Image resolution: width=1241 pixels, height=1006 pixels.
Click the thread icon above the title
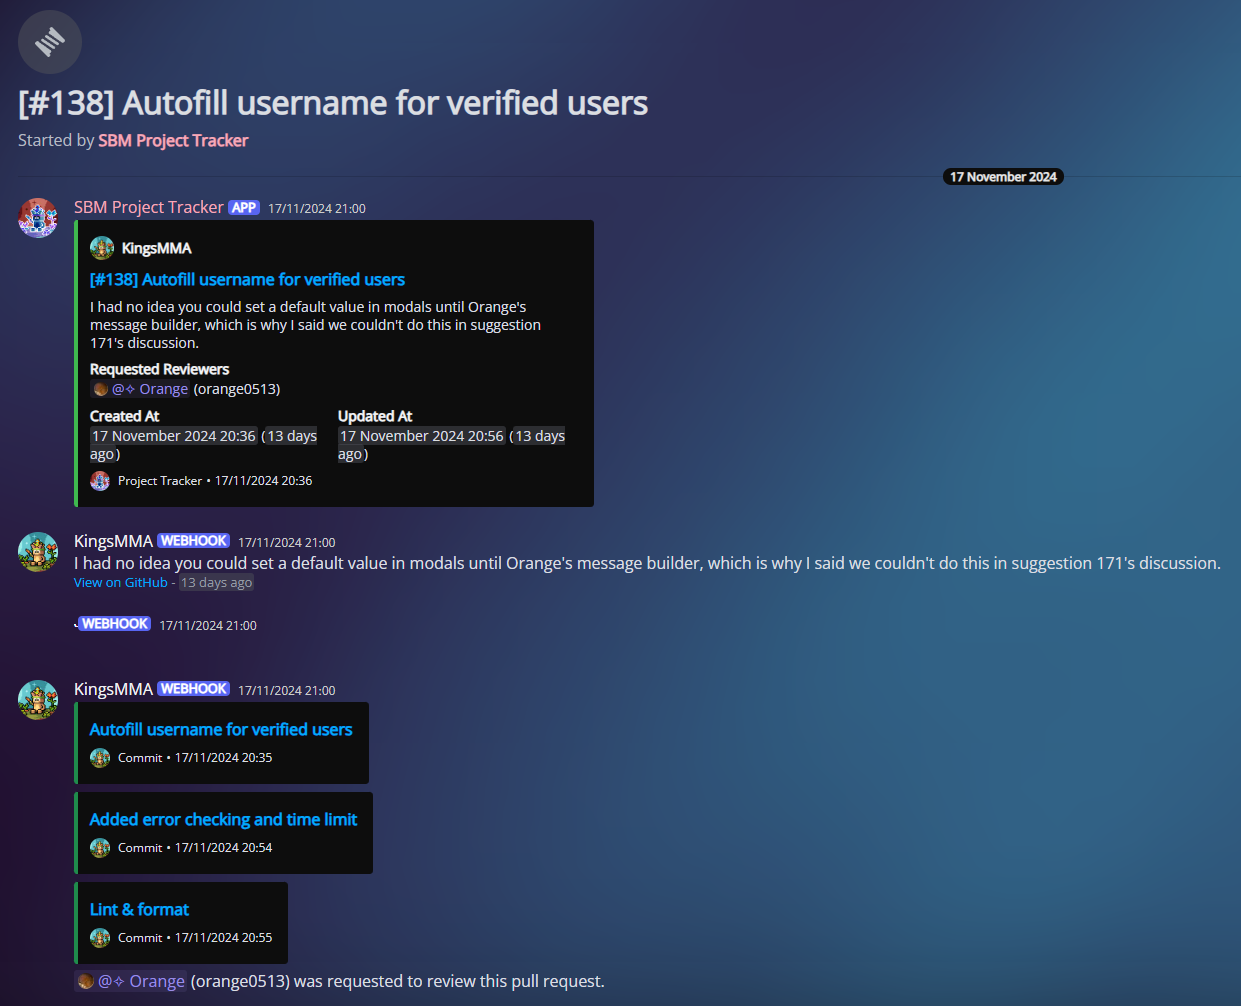pos(50,42)
